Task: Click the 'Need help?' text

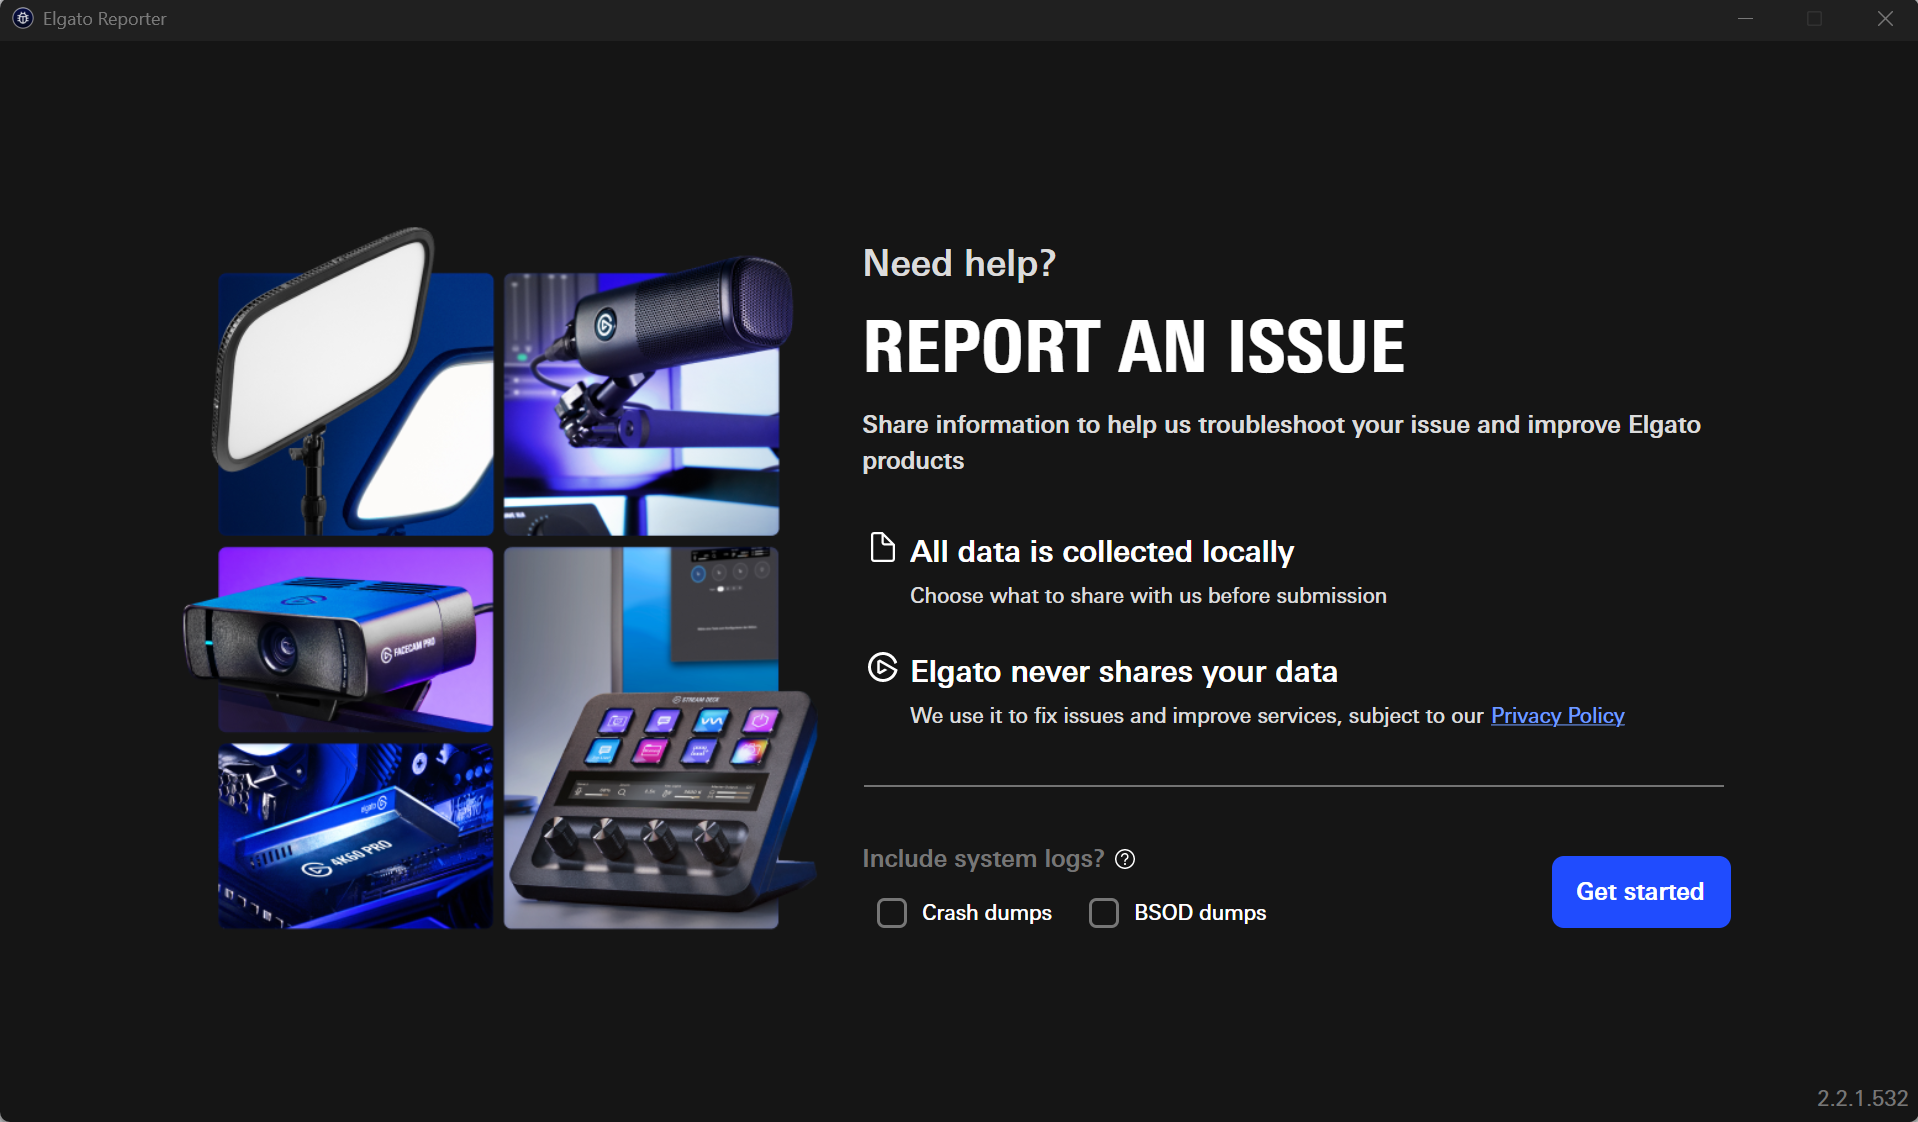Action: [959, 263]
